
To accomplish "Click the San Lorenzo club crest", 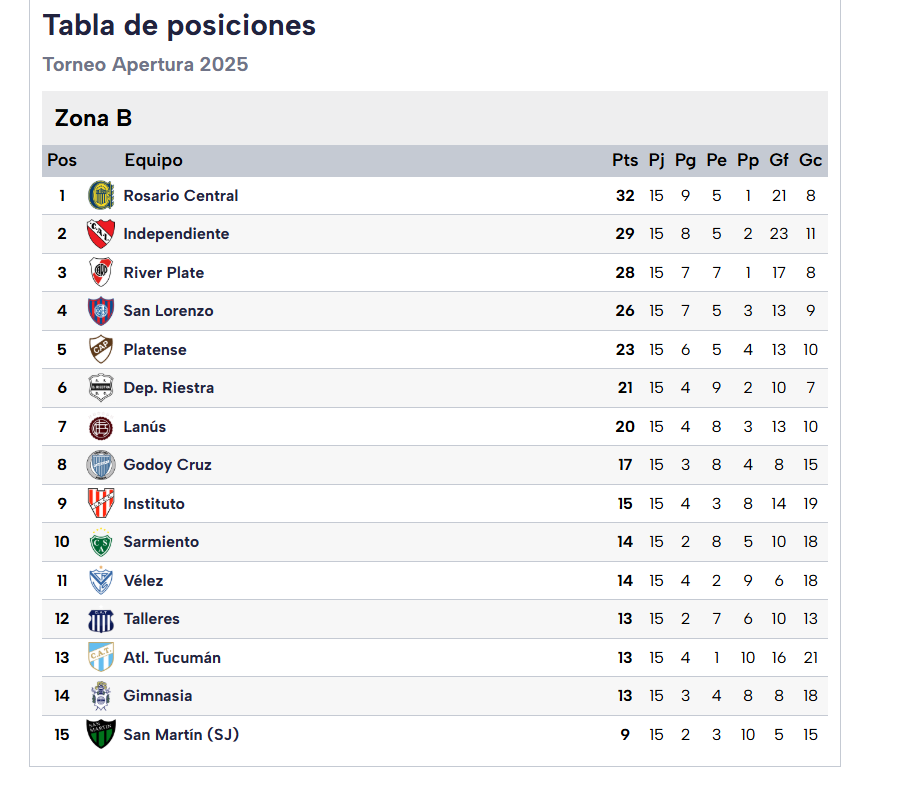I will [x=101, y=311].
